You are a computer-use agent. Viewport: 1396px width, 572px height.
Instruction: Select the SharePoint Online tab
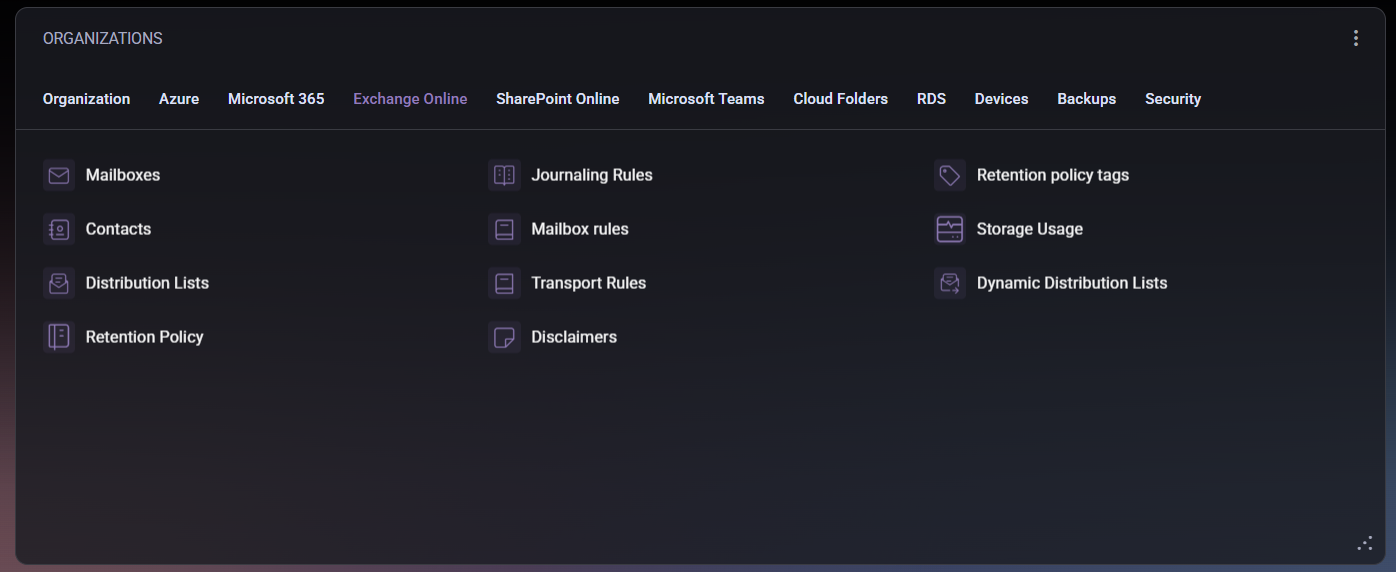(x=557, y=99)
